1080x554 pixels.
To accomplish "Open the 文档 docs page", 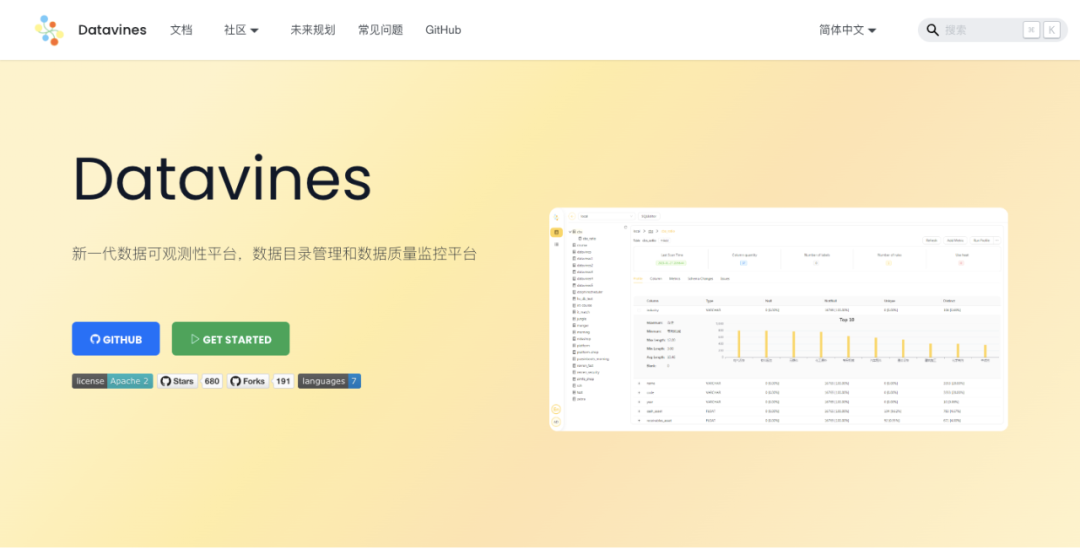I will click(x=181, y=30).
